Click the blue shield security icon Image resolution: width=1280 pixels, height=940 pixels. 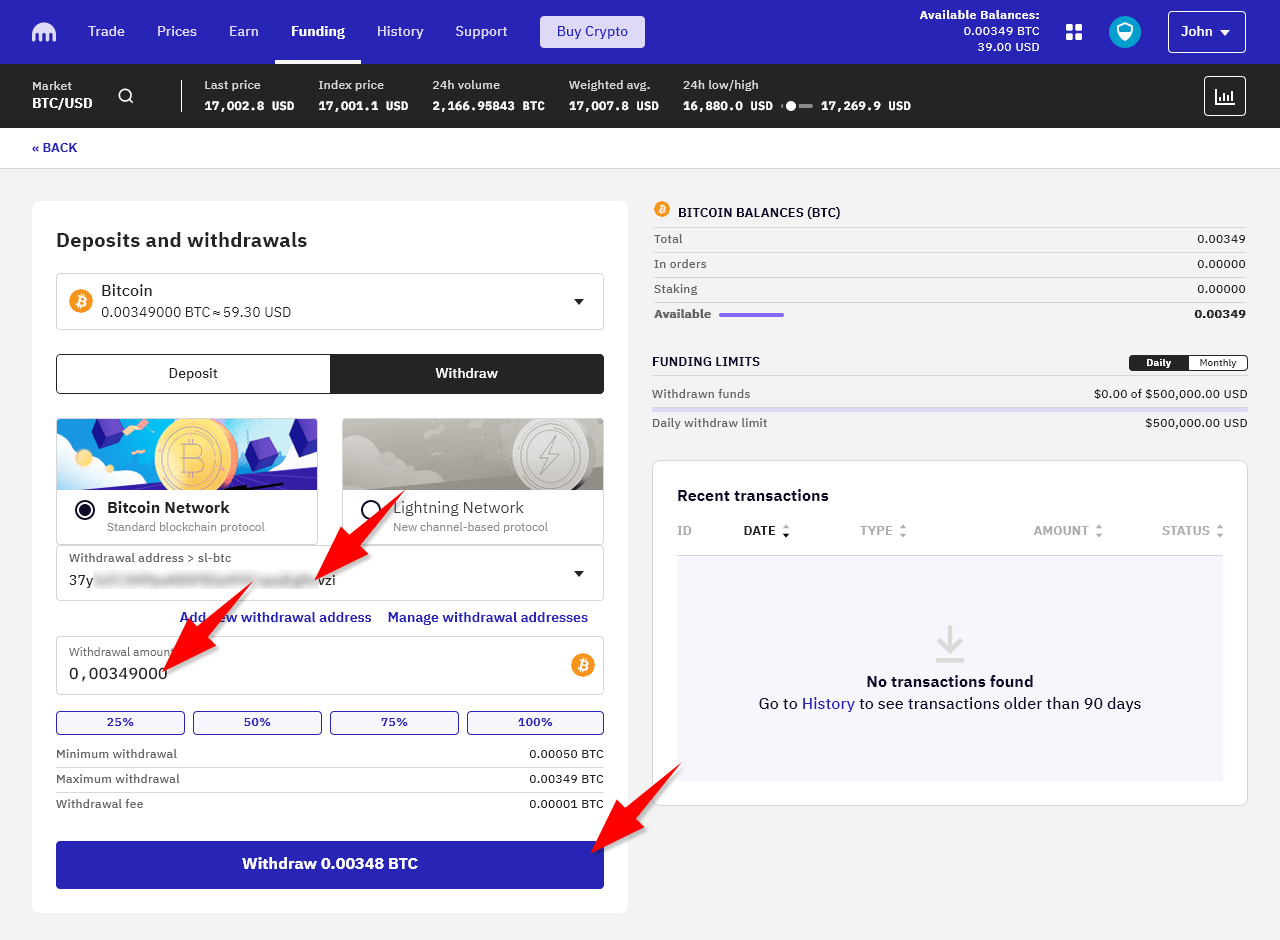pos(1125,32)
